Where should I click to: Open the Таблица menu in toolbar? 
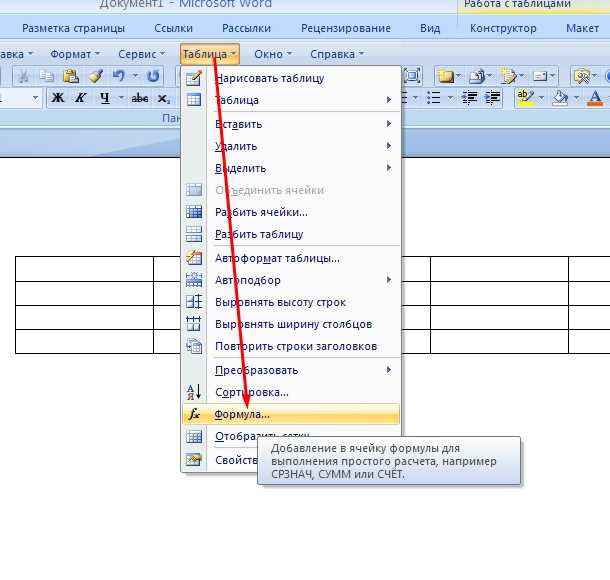click(210, 54)
